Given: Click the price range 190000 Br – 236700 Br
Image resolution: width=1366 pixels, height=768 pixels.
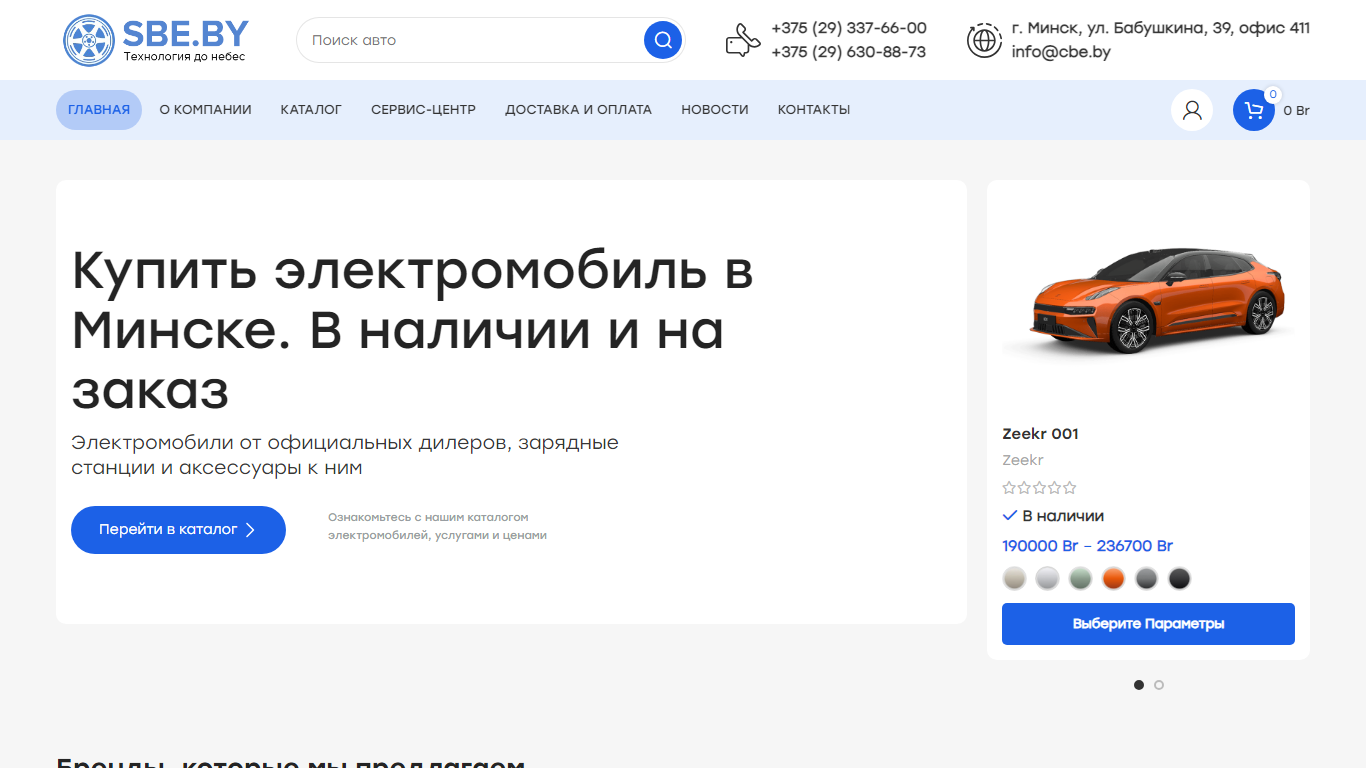Looking at the screenshot, I should tap(1087, 546).
